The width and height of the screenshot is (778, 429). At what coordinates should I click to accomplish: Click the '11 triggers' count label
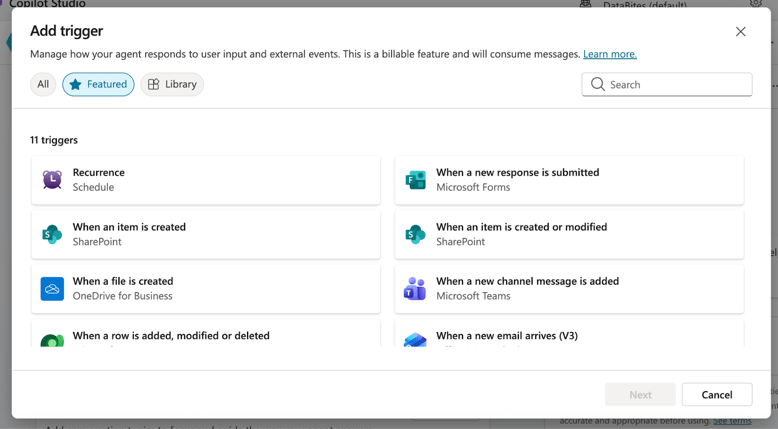(x=54, y=140)
